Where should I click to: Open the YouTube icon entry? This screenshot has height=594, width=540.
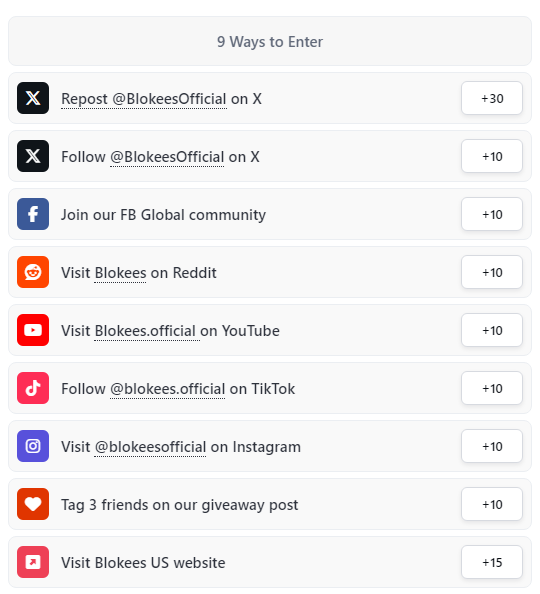tap(33, 330)
